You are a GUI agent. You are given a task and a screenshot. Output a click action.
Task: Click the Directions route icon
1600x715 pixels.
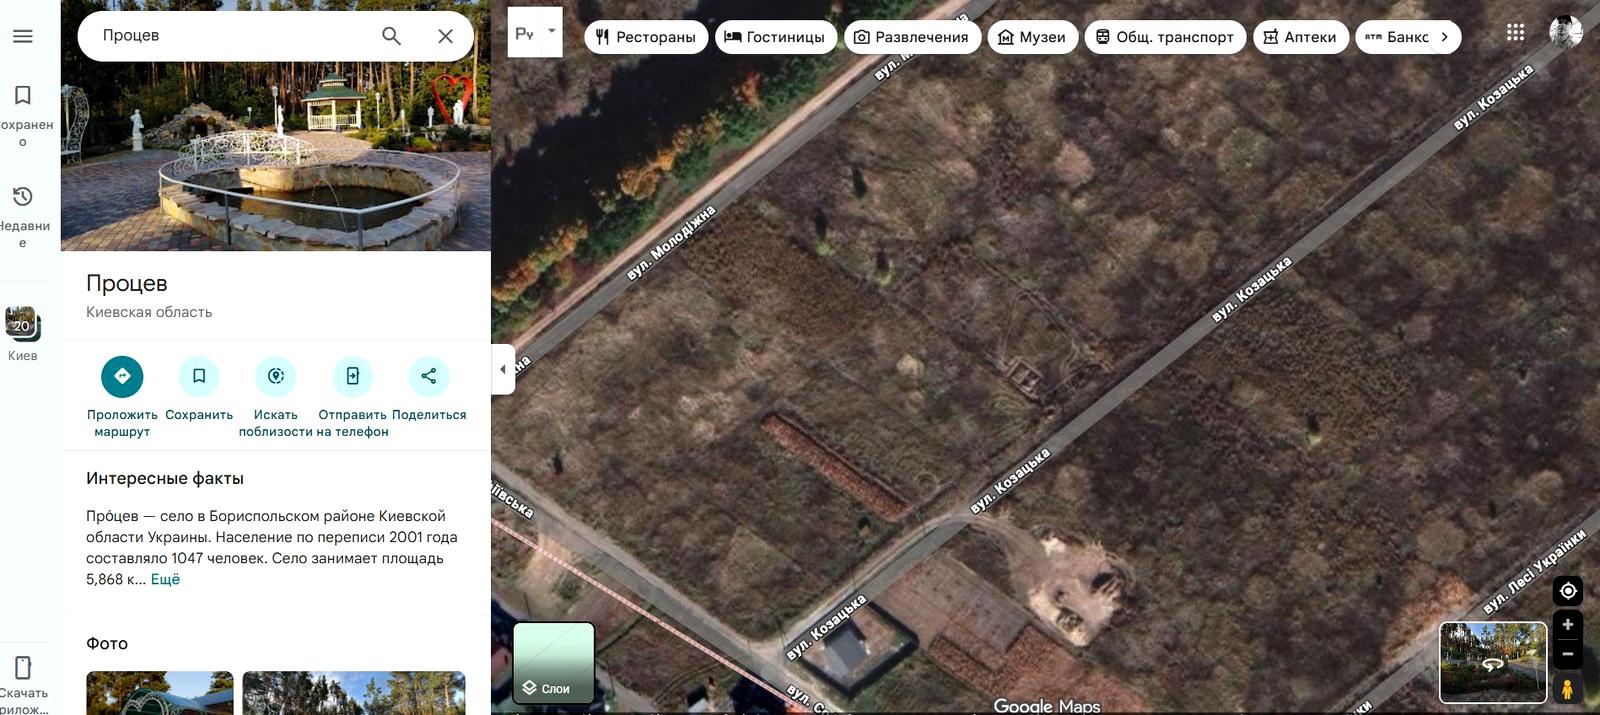click(122, 376)
